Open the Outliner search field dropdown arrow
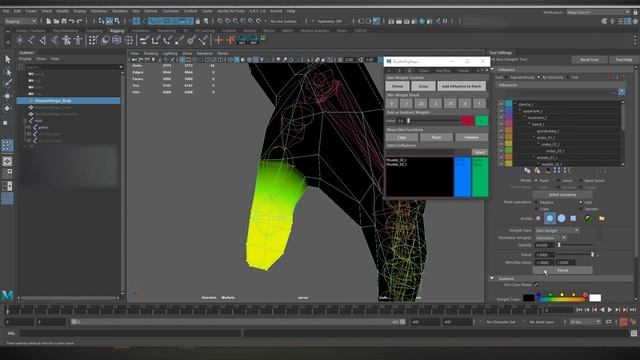This screenshot has width=640, height=360. (x=121, y=67)
